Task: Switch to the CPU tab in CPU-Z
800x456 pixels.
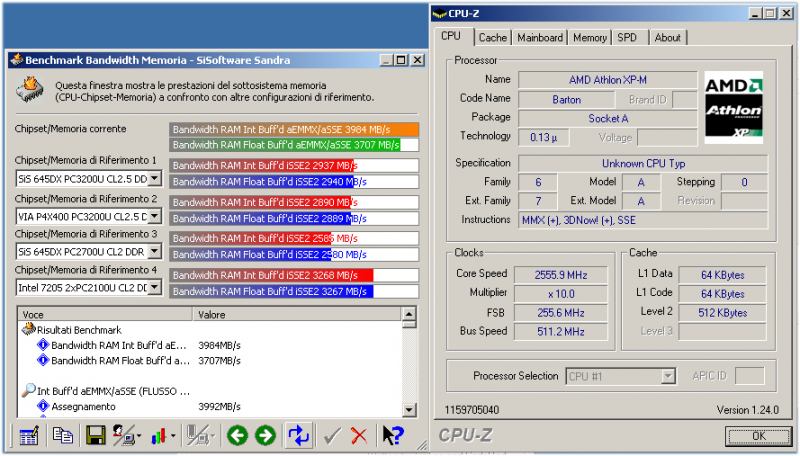Action: tap(451, 36)
